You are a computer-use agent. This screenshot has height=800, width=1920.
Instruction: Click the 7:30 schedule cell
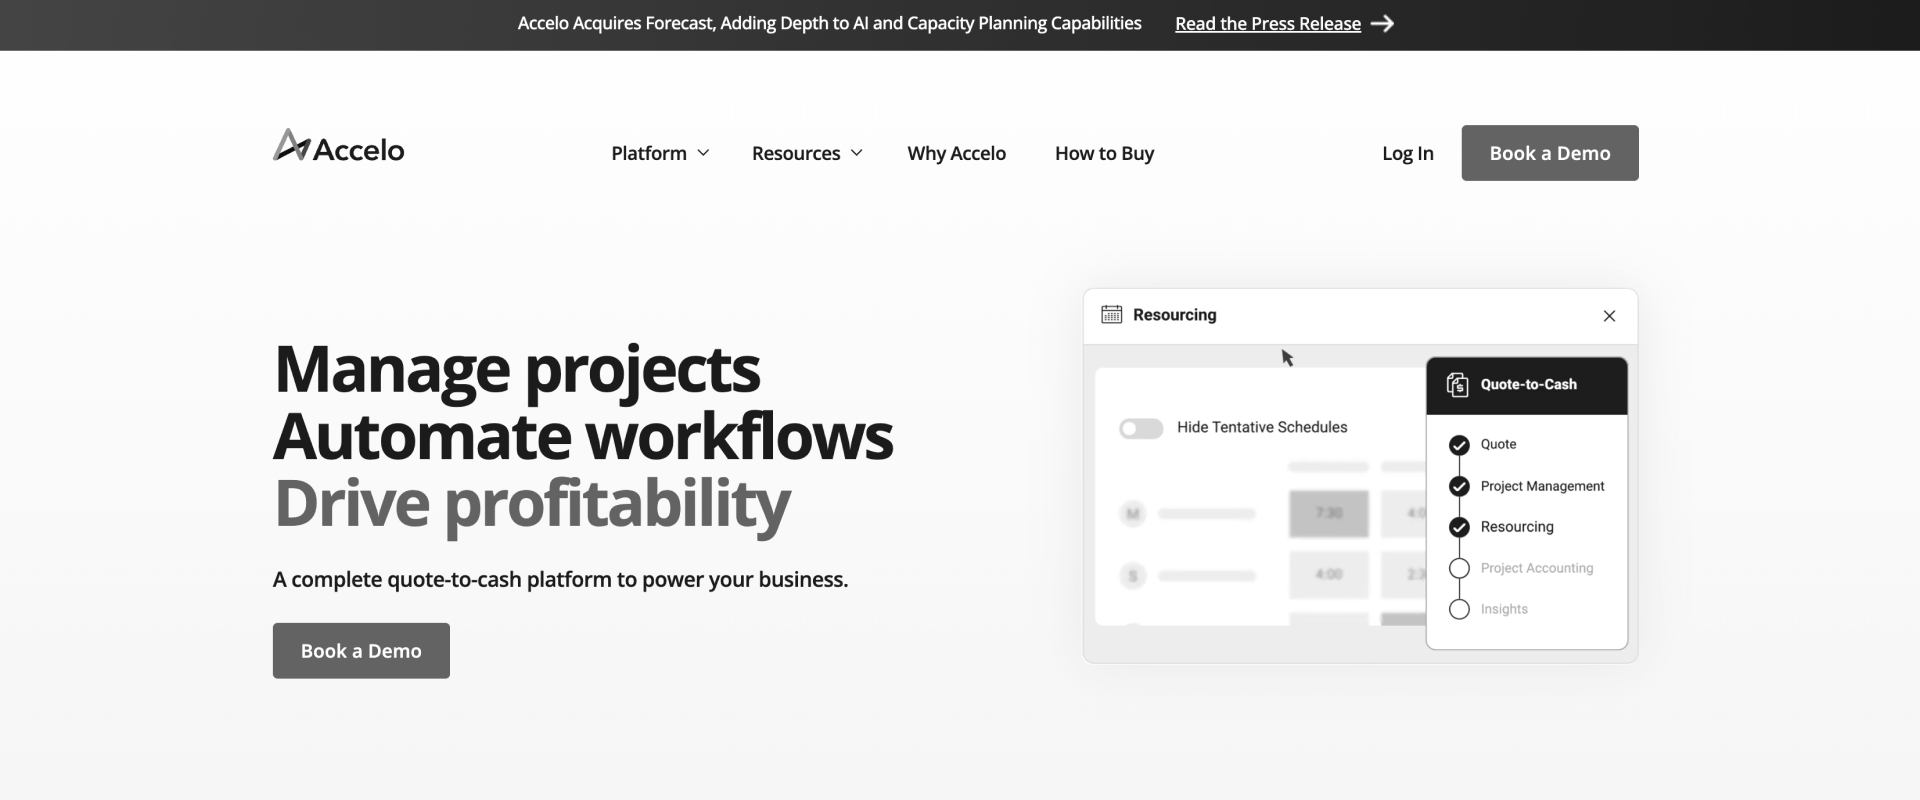pyautogui.click(x=1328, y=513)
